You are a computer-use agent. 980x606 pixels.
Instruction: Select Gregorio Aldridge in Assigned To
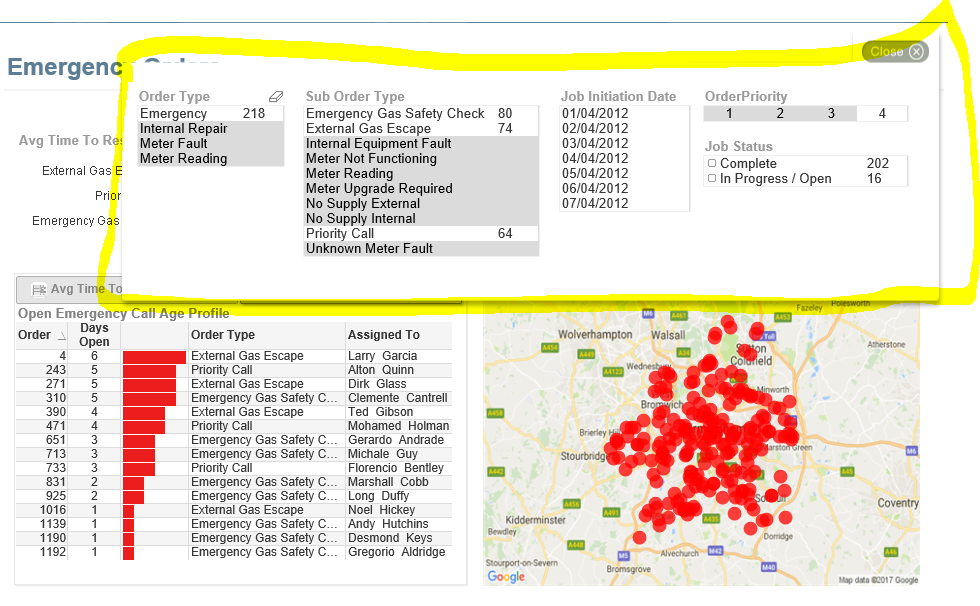(x=397, y=552)
